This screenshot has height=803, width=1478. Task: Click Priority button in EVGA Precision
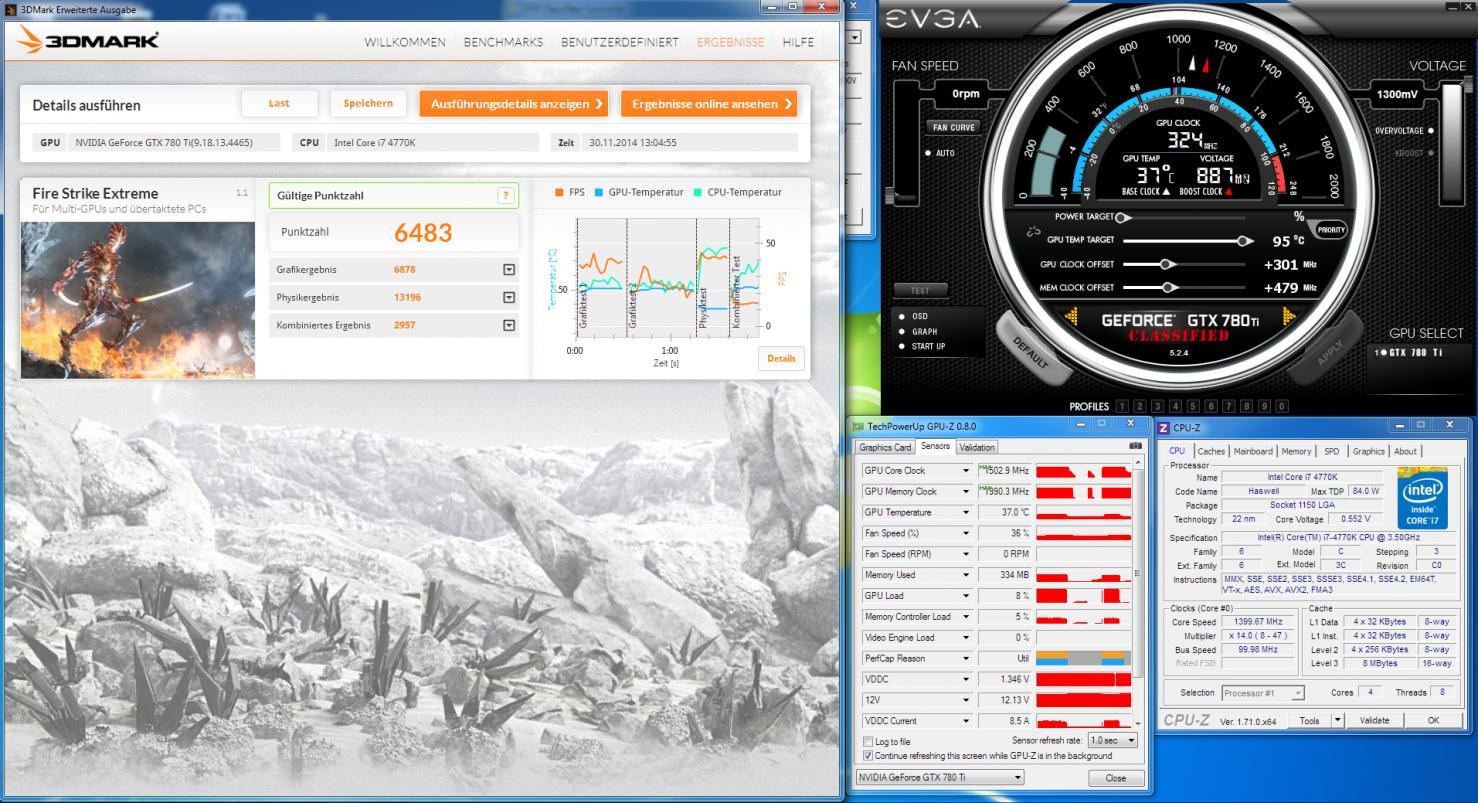click(x=1331, y=229)
